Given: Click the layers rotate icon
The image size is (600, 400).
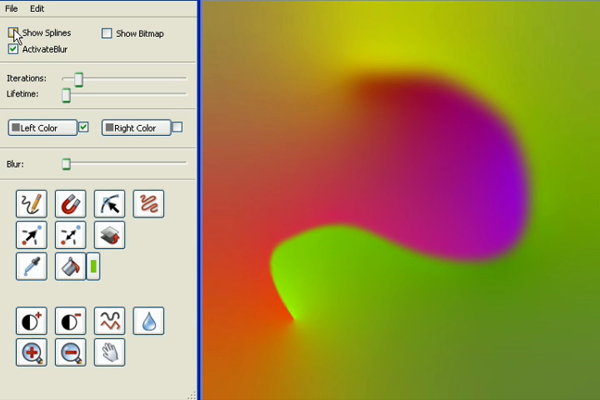Looking at the screenshot, I should (109, 235).
